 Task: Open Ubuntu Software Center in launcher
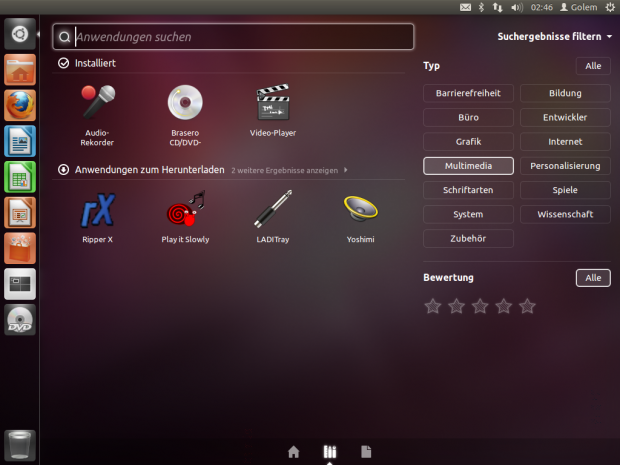pos(20,248)
